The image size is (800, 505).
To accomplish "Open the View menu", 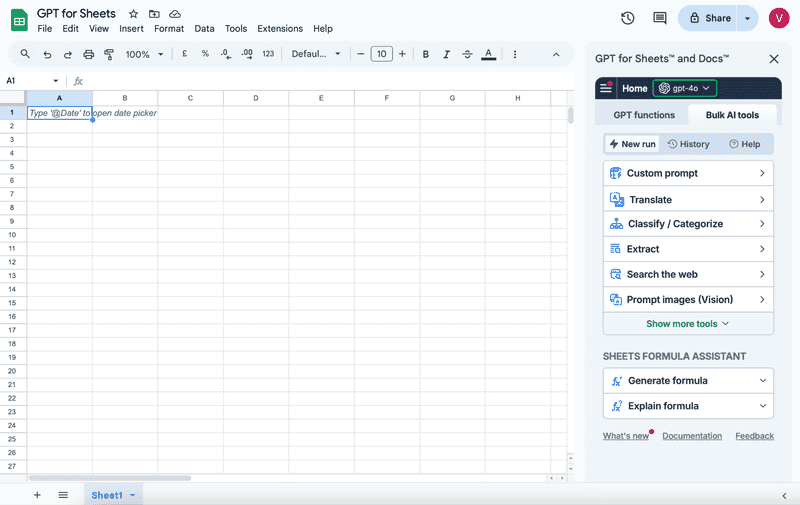I will [x=99, y=29].
